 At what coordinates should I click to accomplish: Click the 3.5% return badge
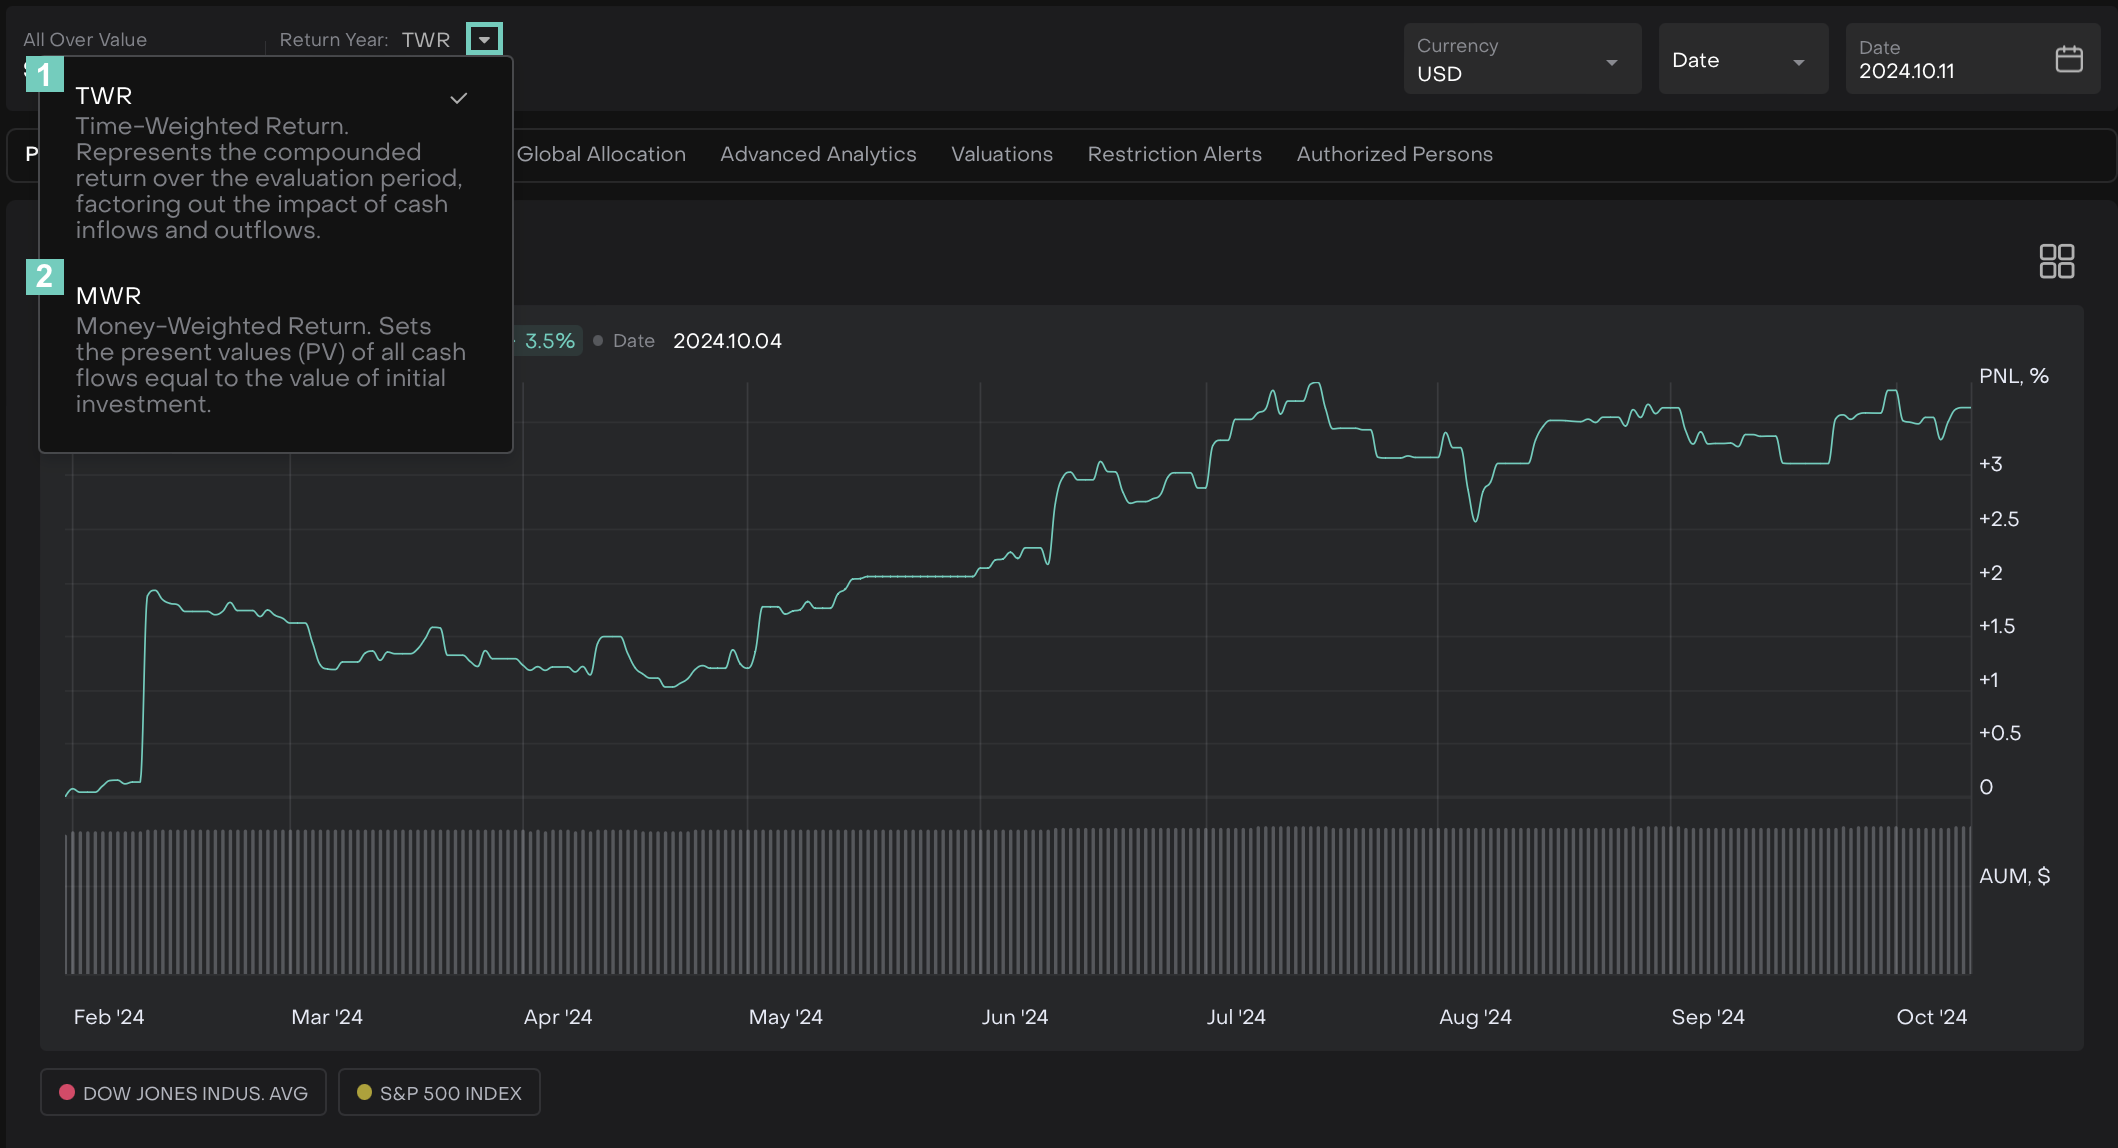549,341
